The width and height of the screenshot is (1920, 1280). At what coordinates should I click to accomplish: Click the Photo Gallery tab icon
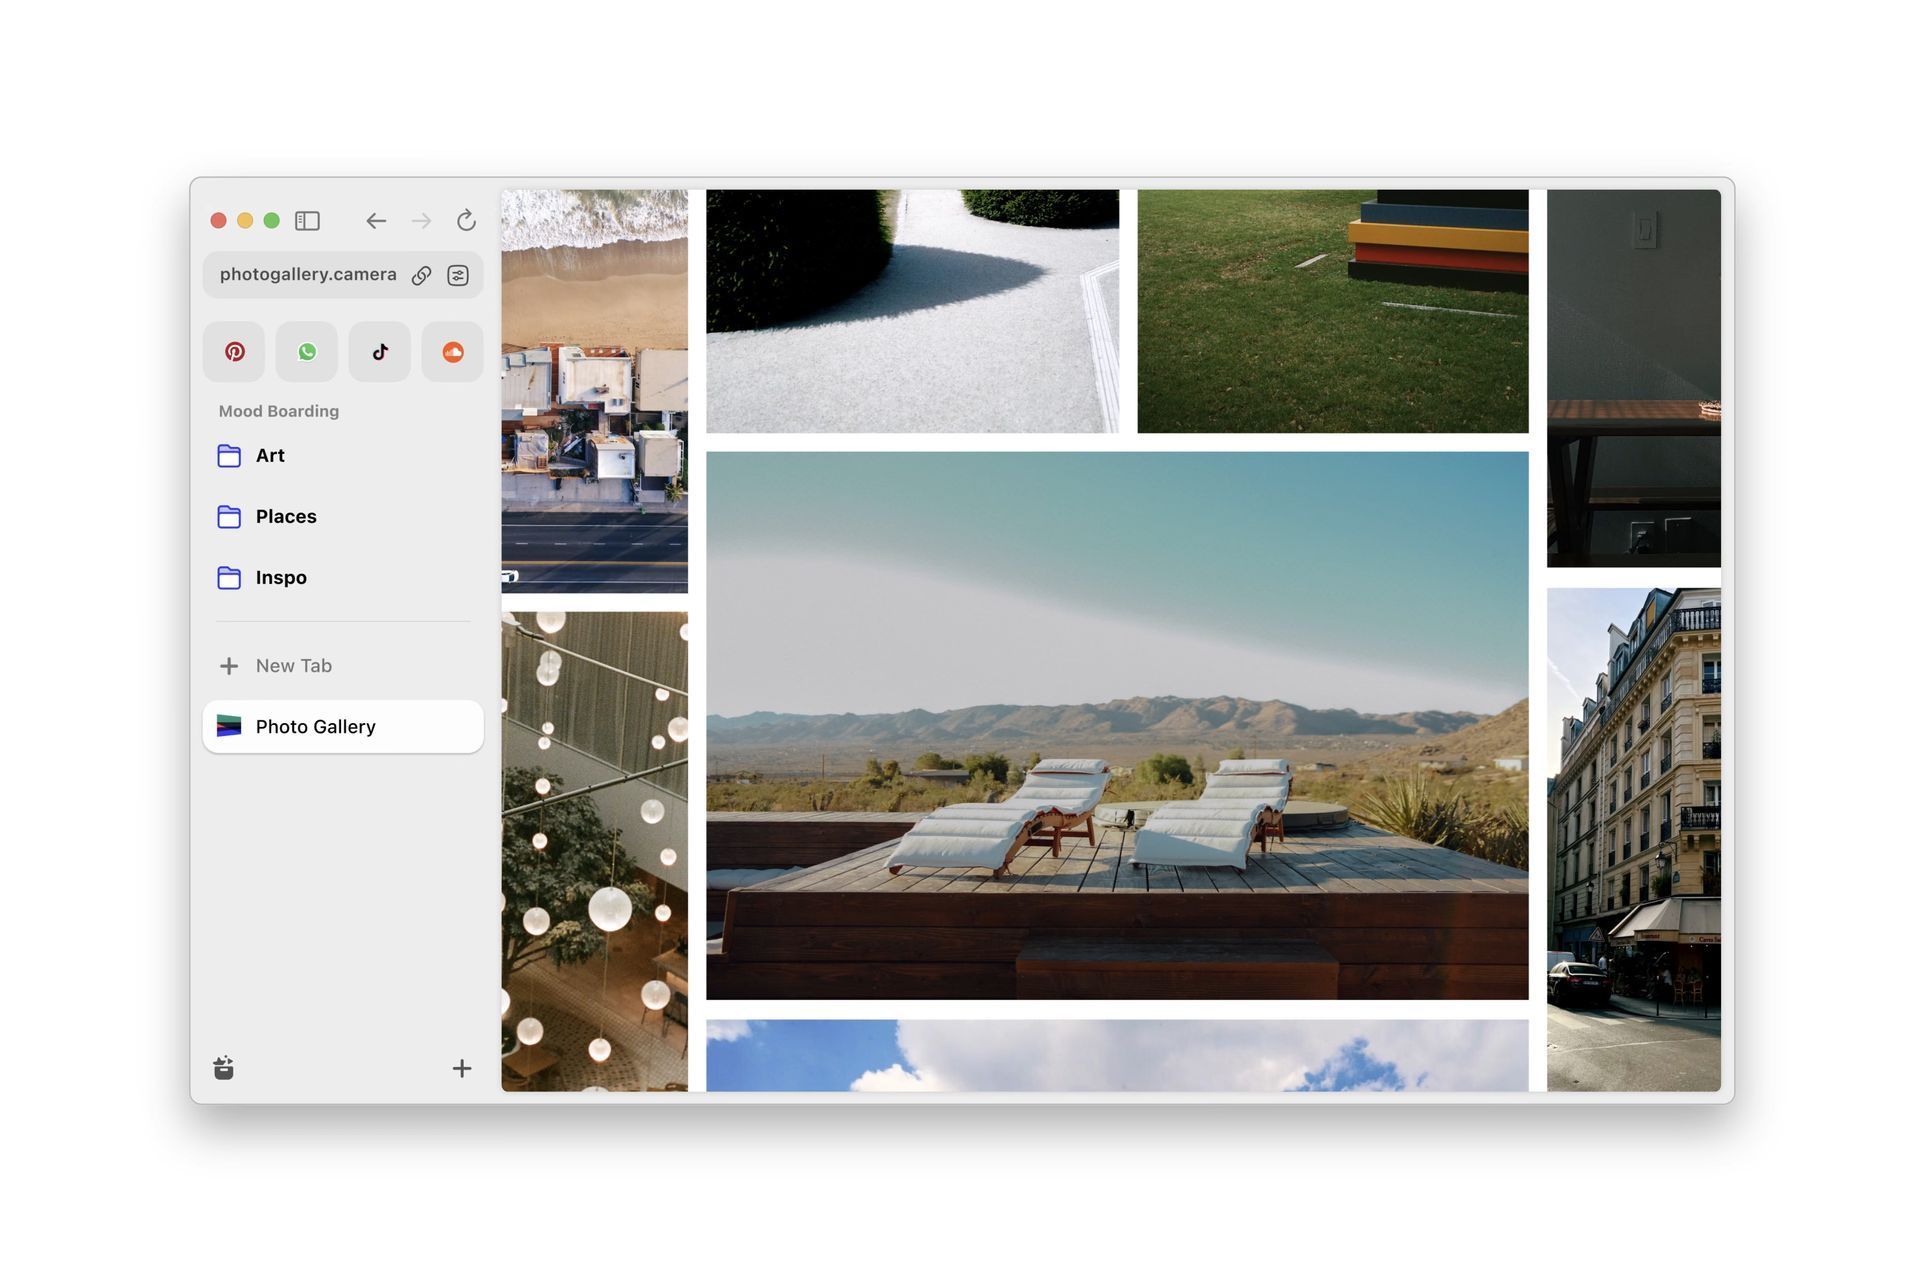[229, 726]
